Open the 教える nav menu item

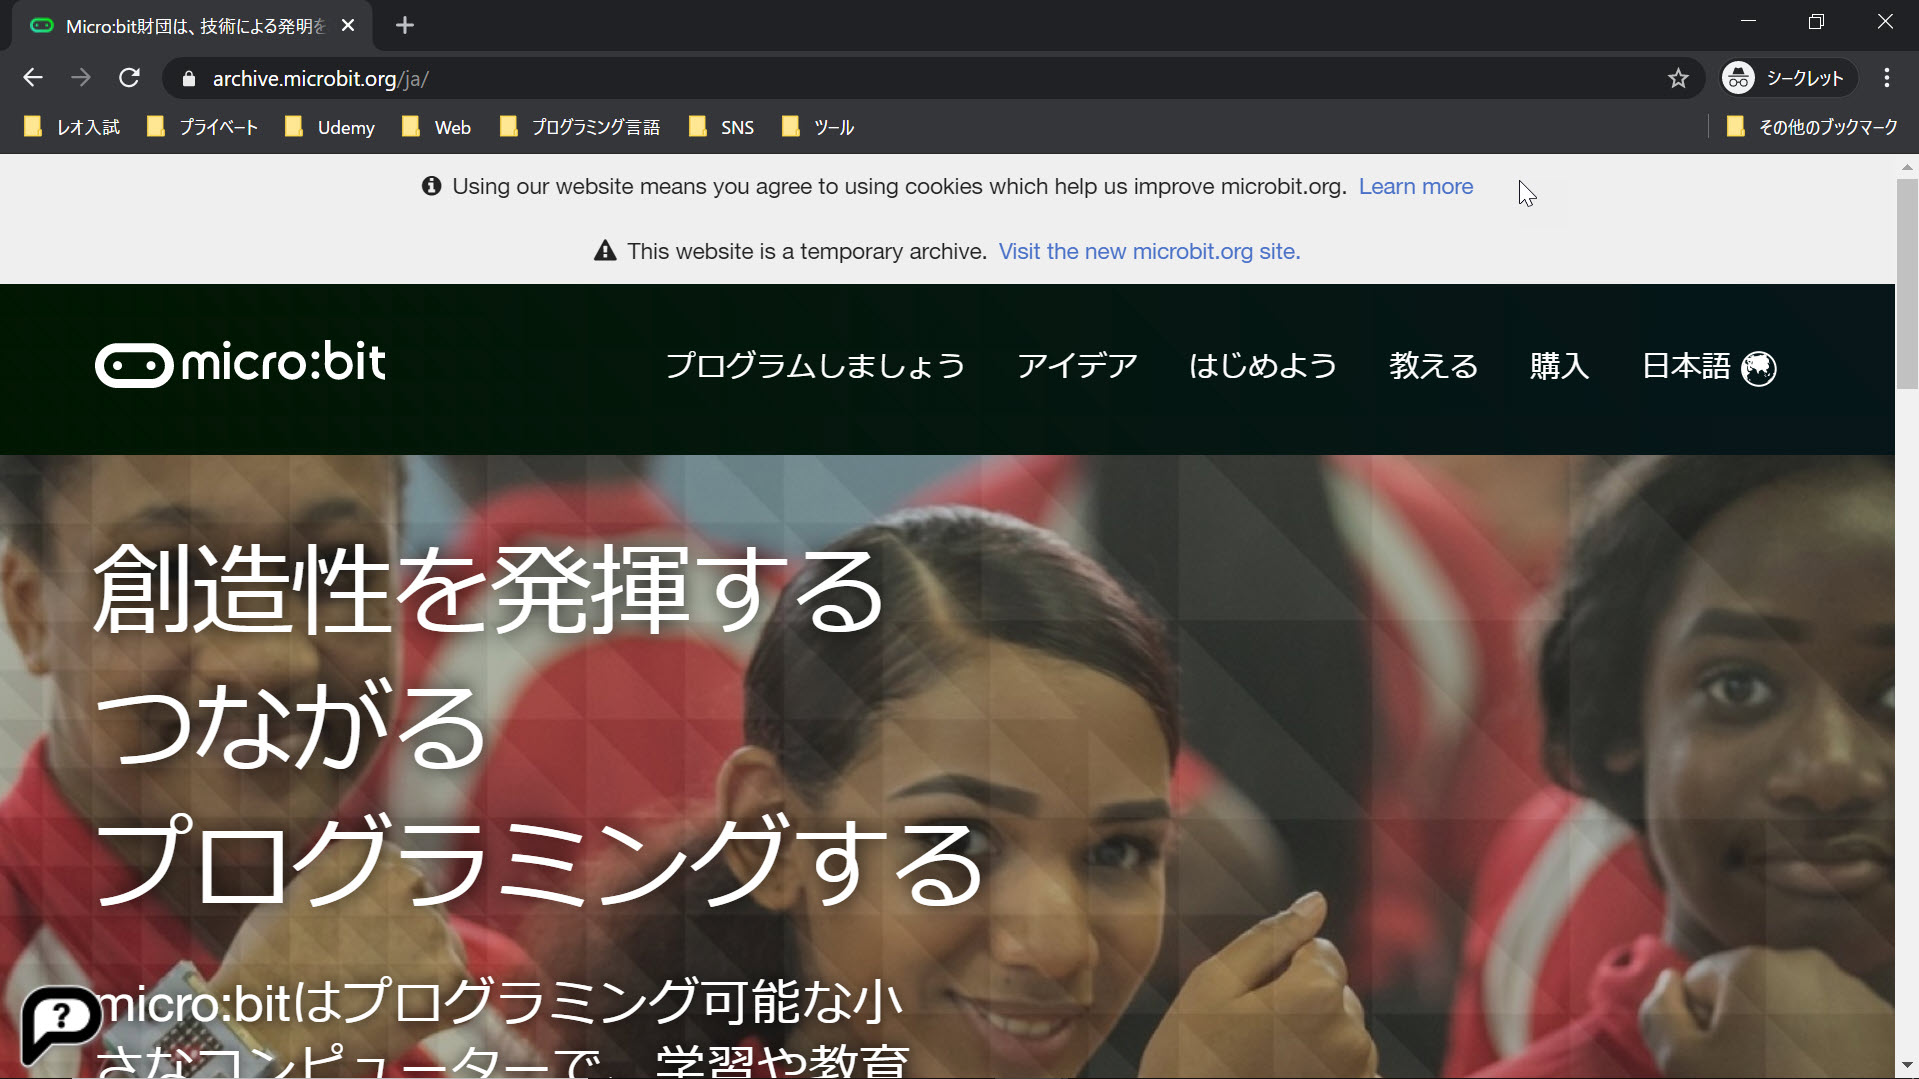pos(1433,366)
